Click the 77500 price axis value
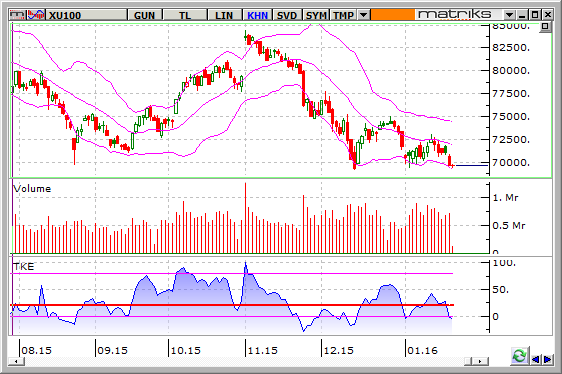Screen dimensions: 562x374 (511, 93)
